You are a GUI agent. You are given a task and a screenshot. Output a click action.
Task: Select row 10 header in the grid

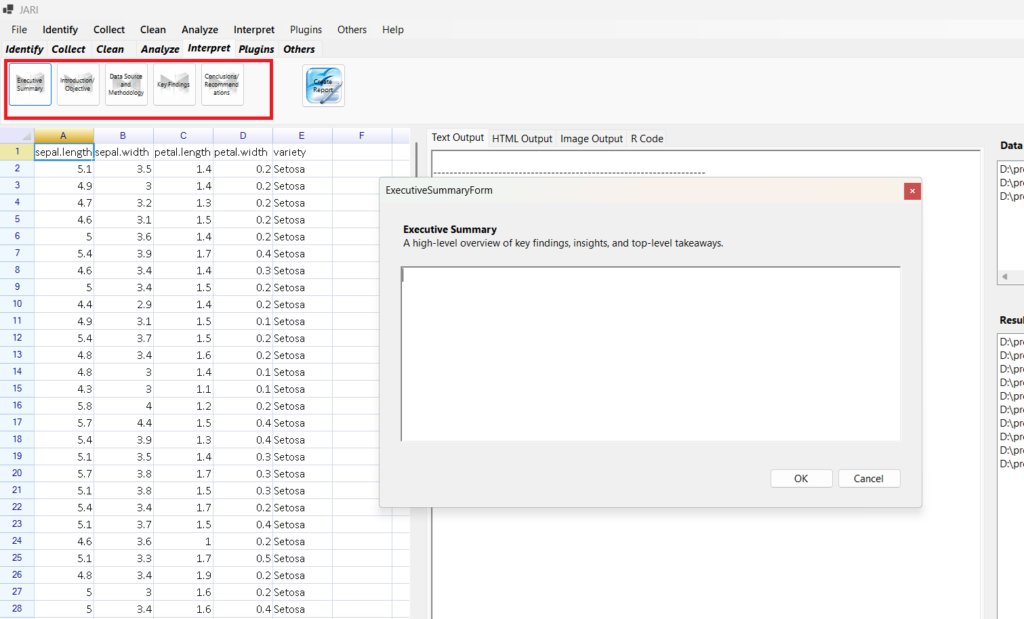[17, 304]
